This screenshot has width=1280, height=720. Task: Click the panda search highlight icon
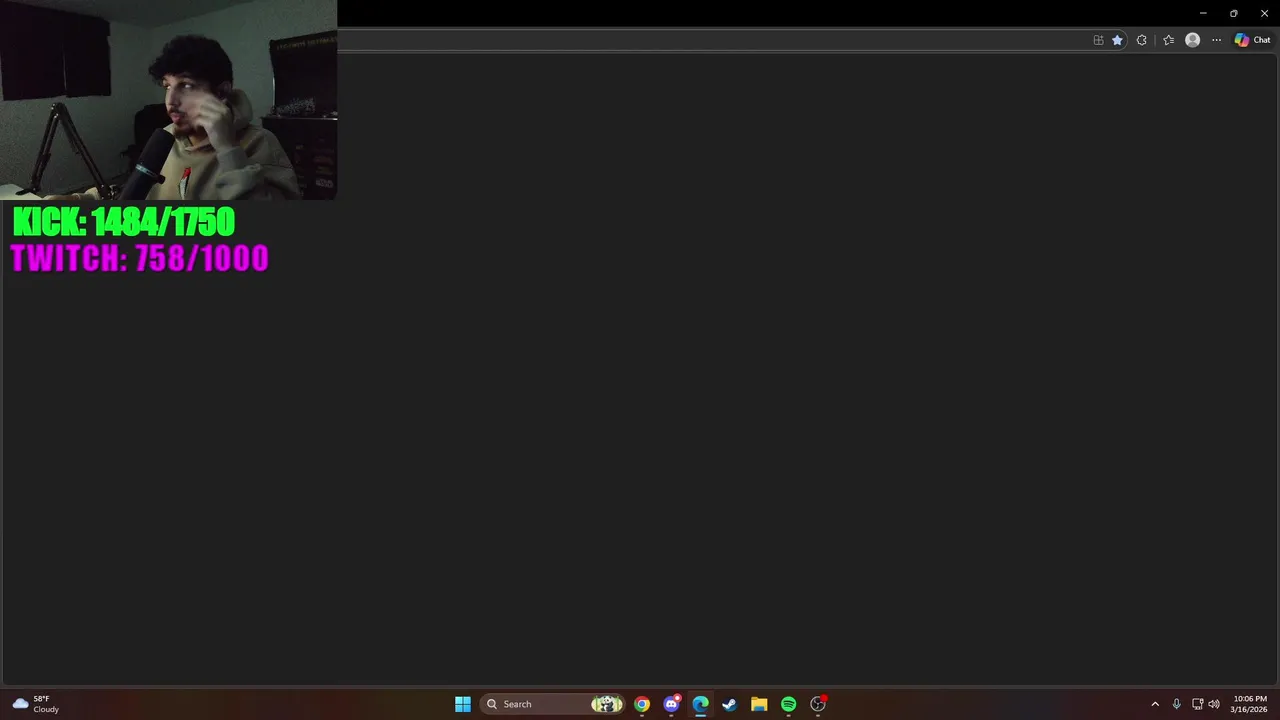[607, 704]
